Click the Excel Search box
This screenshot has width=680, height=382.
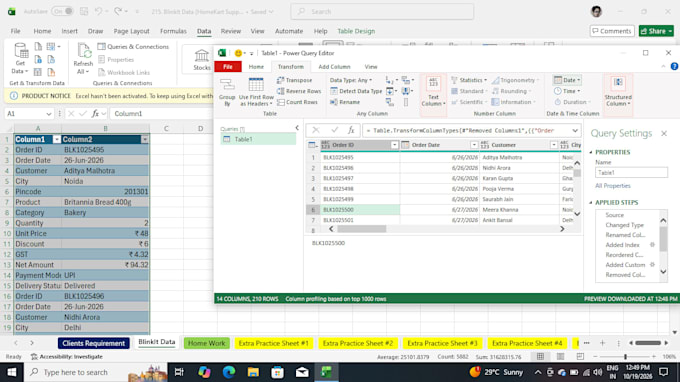coord(382,12)
